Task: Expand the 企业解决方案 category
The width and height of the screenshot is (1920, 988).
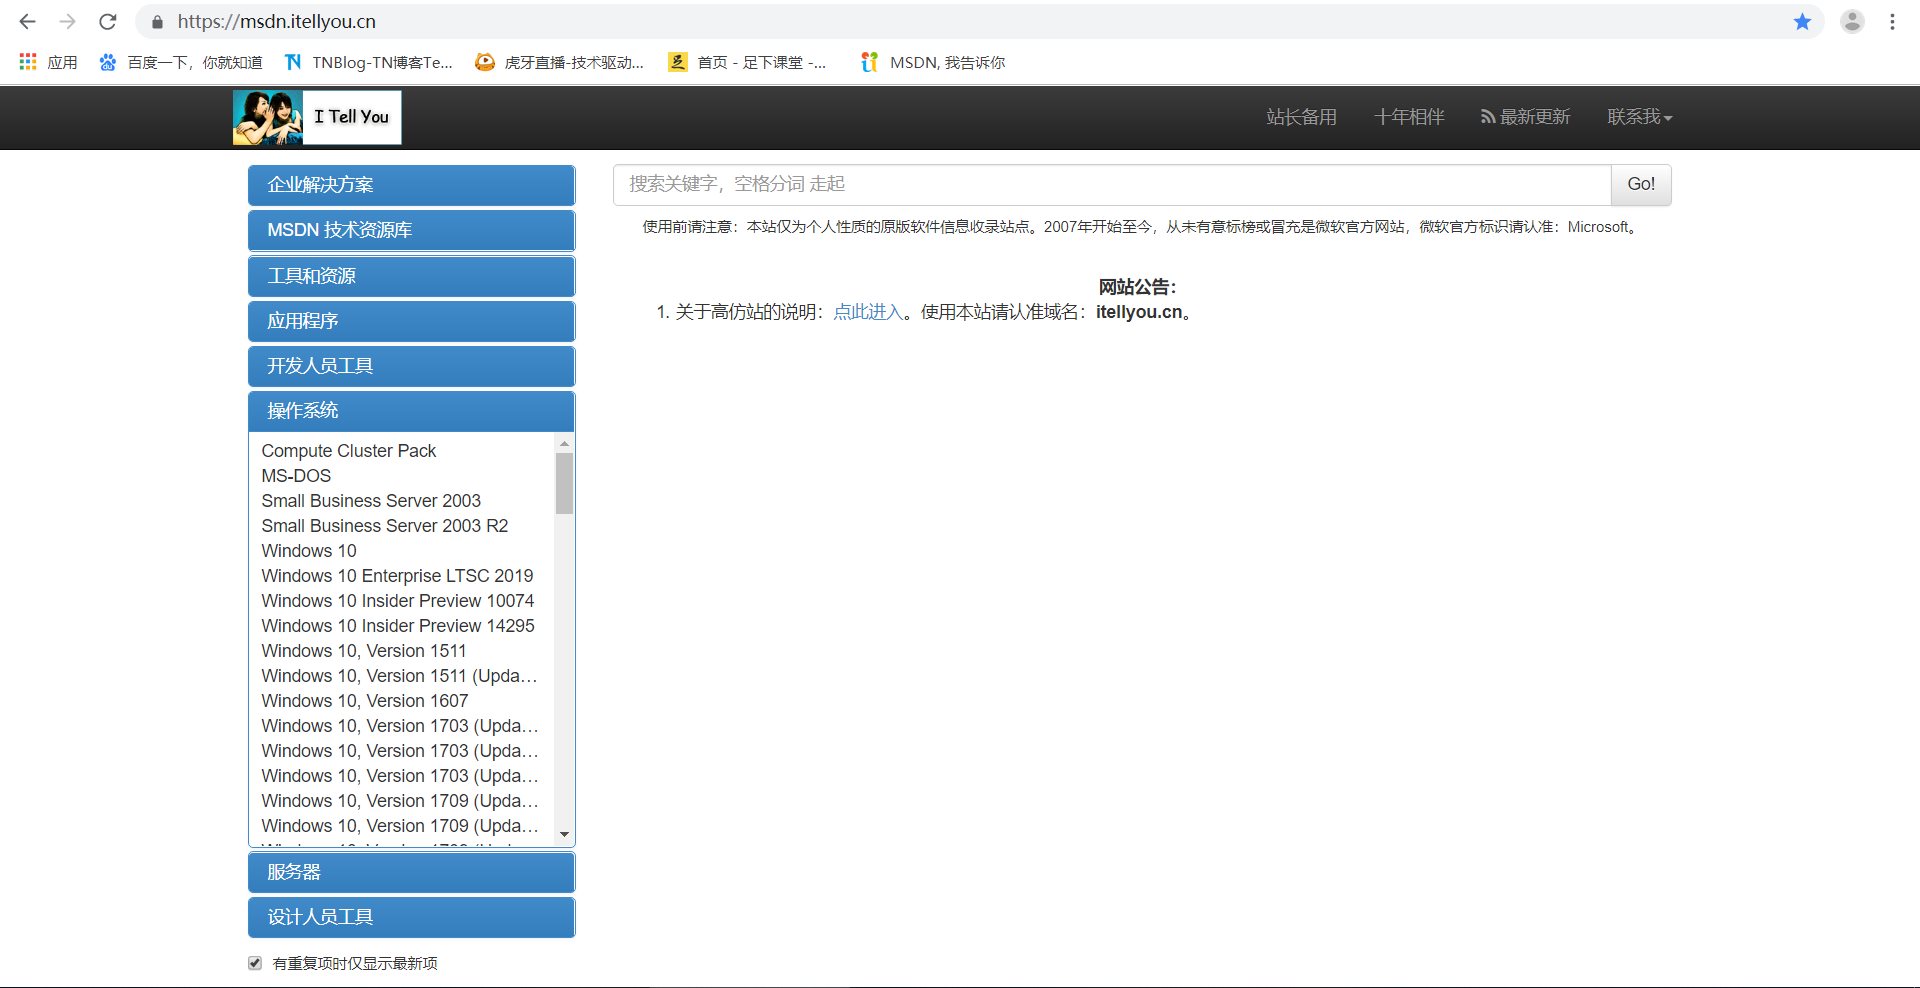Action: tap(411, 185)
